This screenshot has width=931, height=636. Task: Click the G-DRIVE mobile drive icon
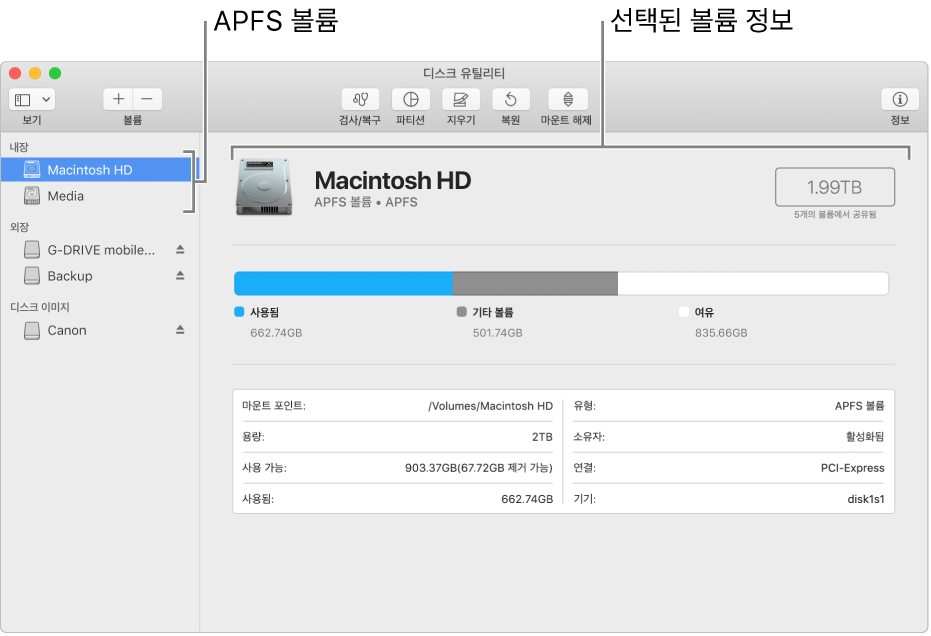point(32,250)
